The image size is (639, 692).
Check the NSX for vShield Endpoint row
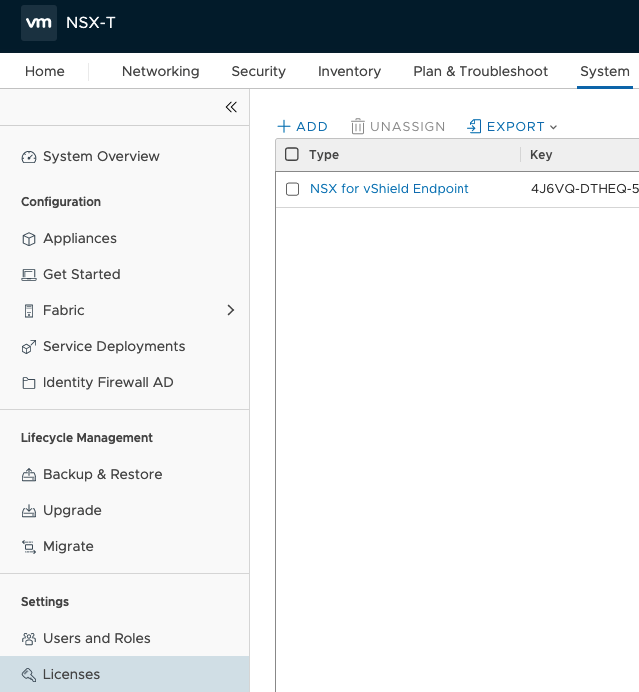point(292,189)
